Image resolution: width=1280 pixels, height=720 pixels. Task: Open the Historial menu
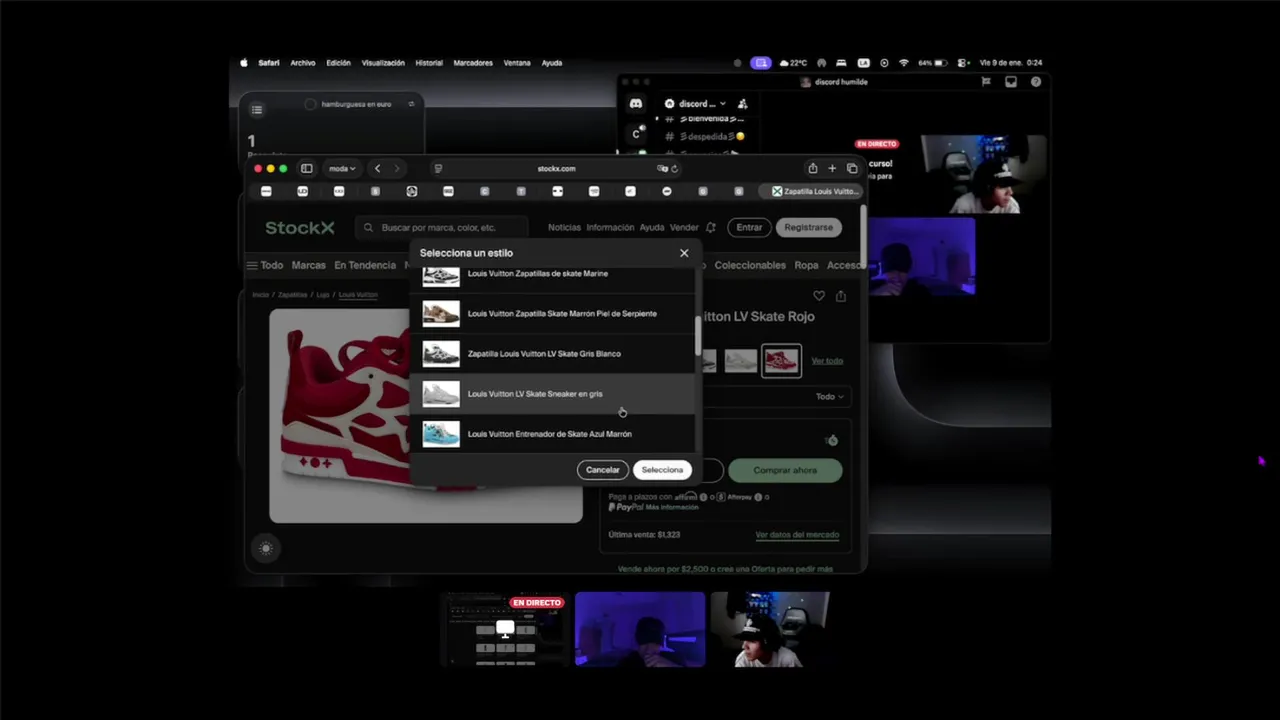(429, 63)
